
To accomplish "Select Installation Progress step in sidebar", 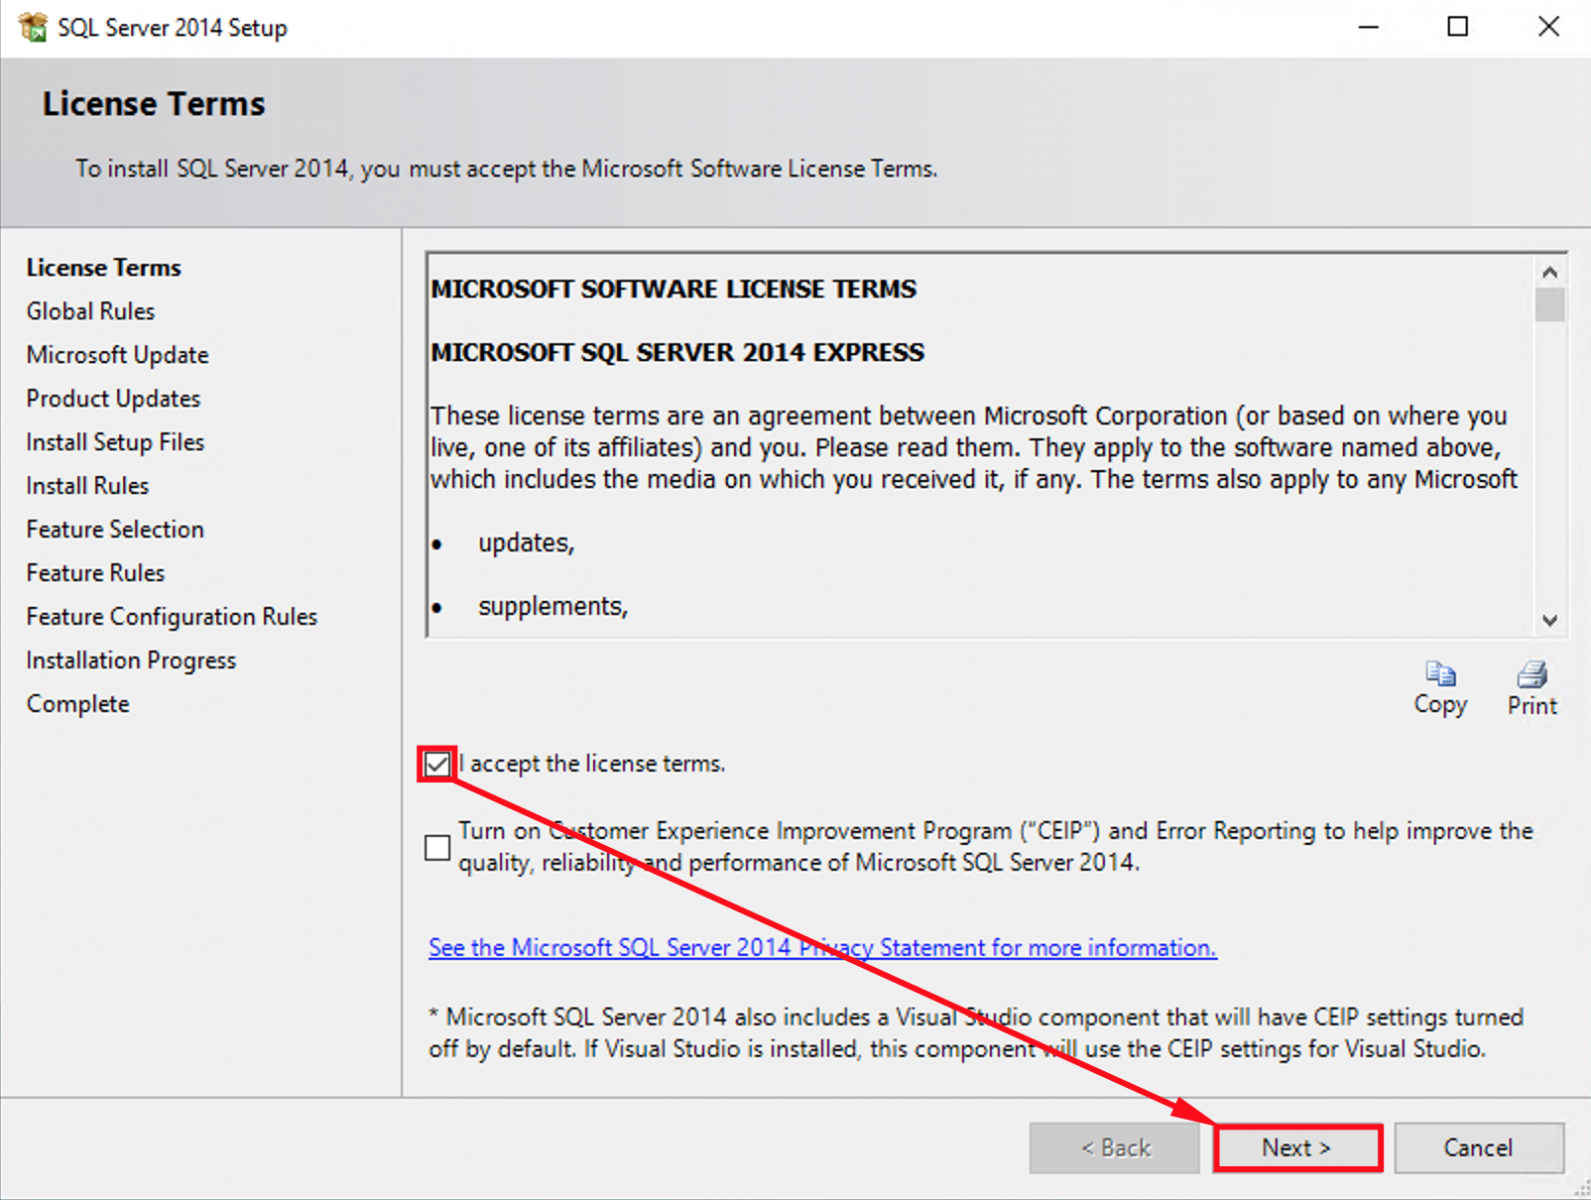I will point(131,660).
